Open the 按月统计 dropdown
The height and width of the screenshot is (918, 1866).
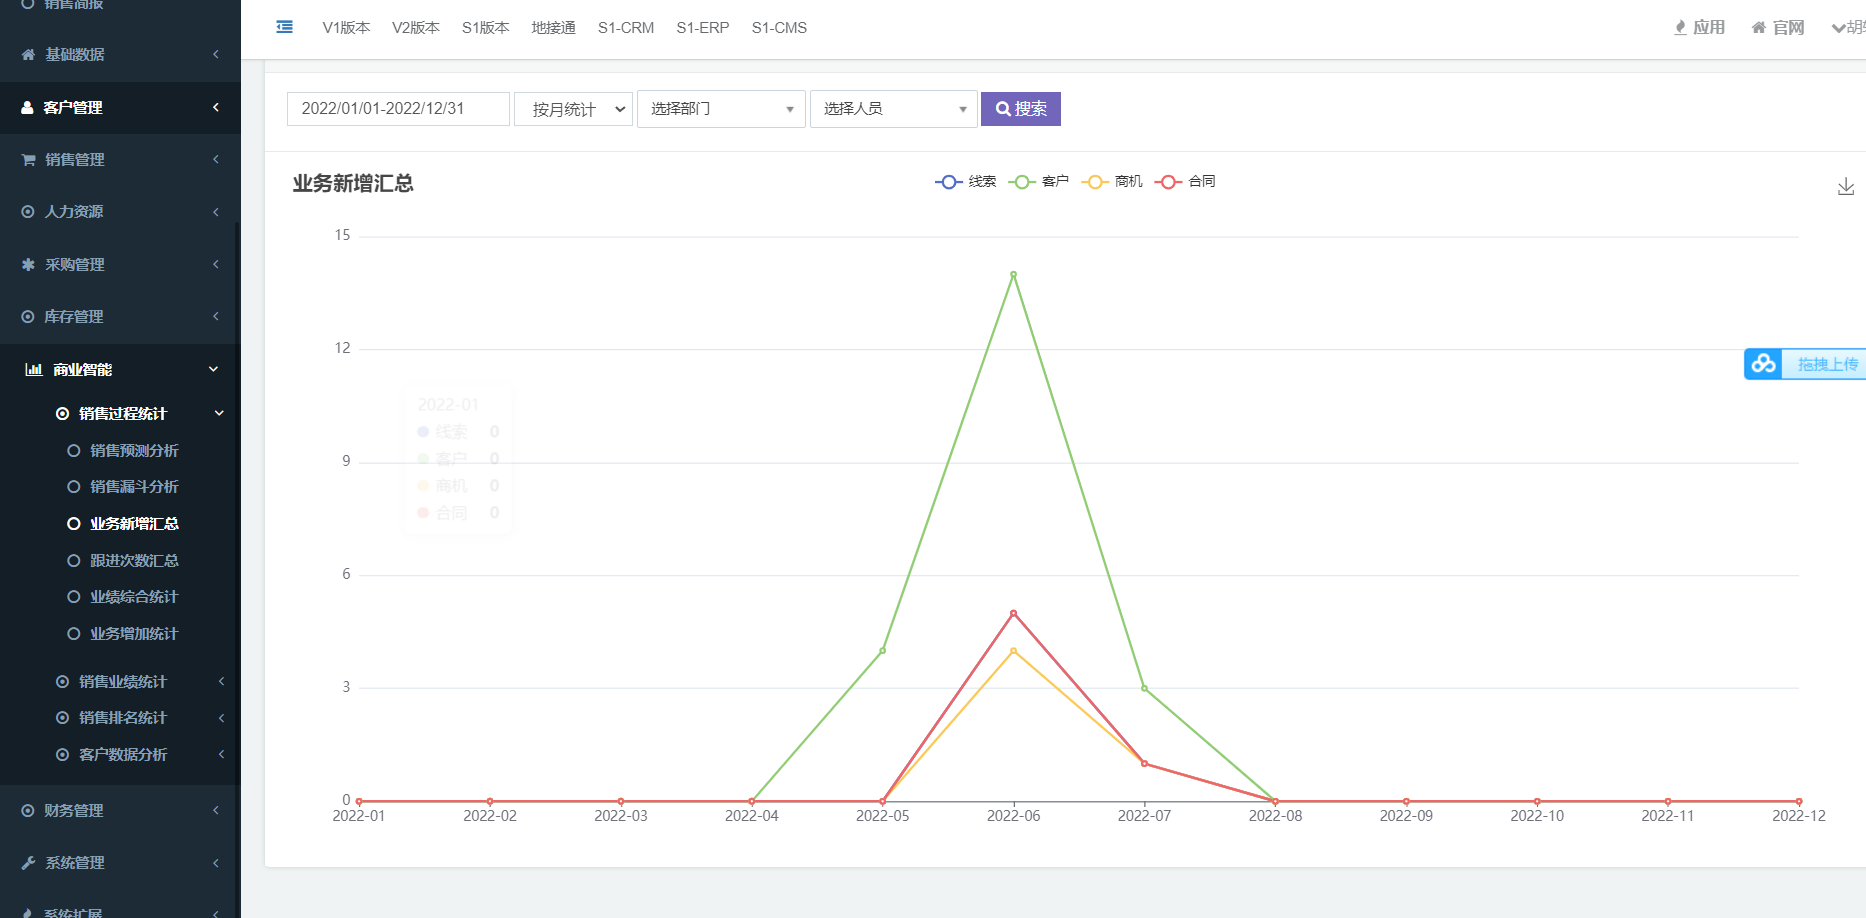572,108
